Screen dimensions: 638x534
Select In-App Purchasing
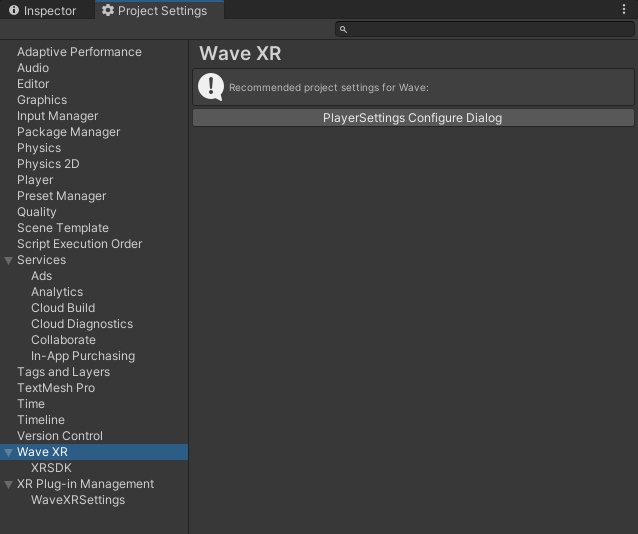click(83, 356)
